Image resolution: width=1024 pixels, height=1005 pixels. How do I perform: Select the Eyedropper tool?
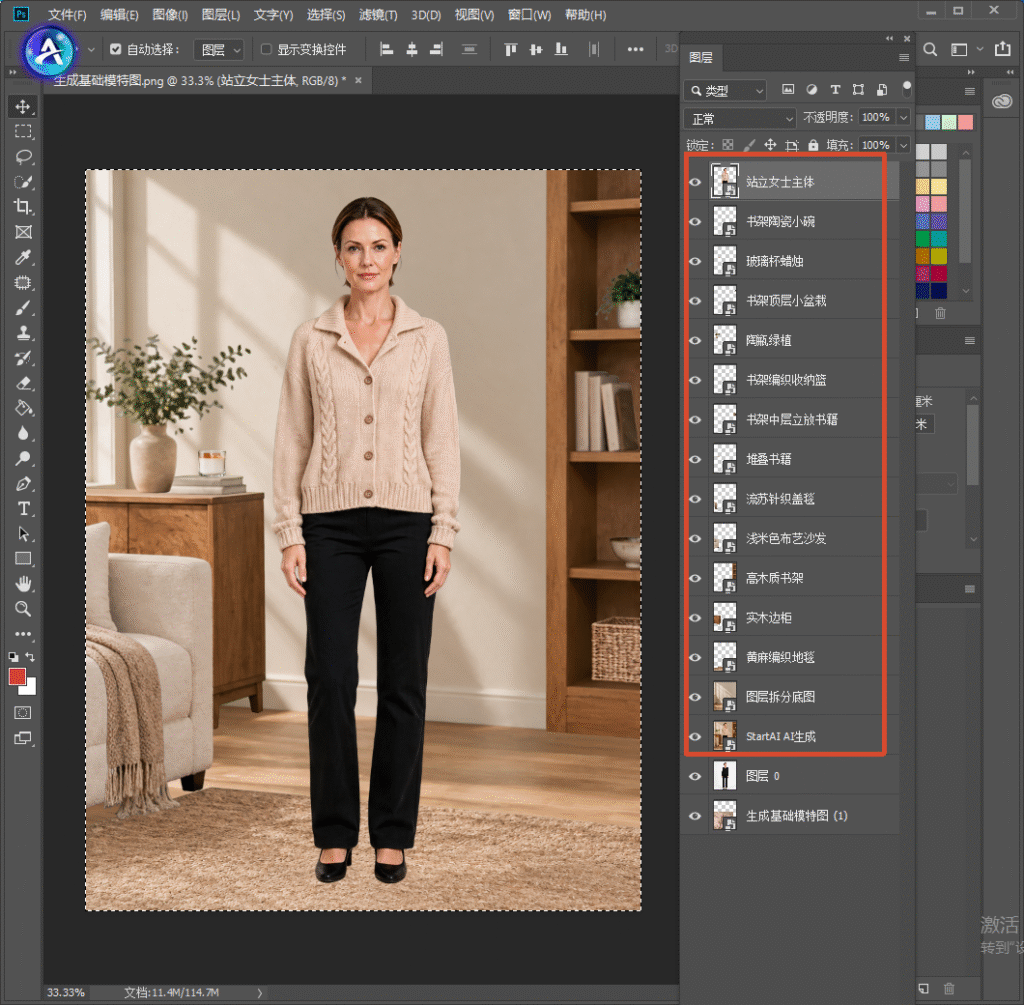(x=23, y=257)
